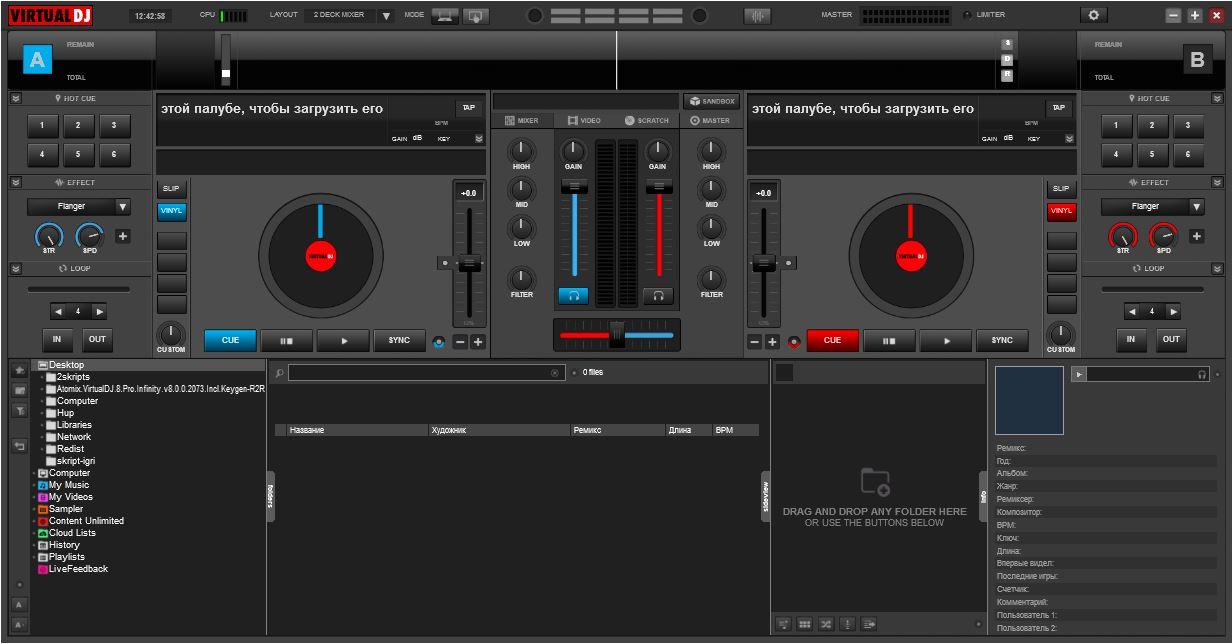The width and height of the screenshot is (1232, 644).
Task: Click the back arrow icon in browser sidebar
Action: (19, 446)
